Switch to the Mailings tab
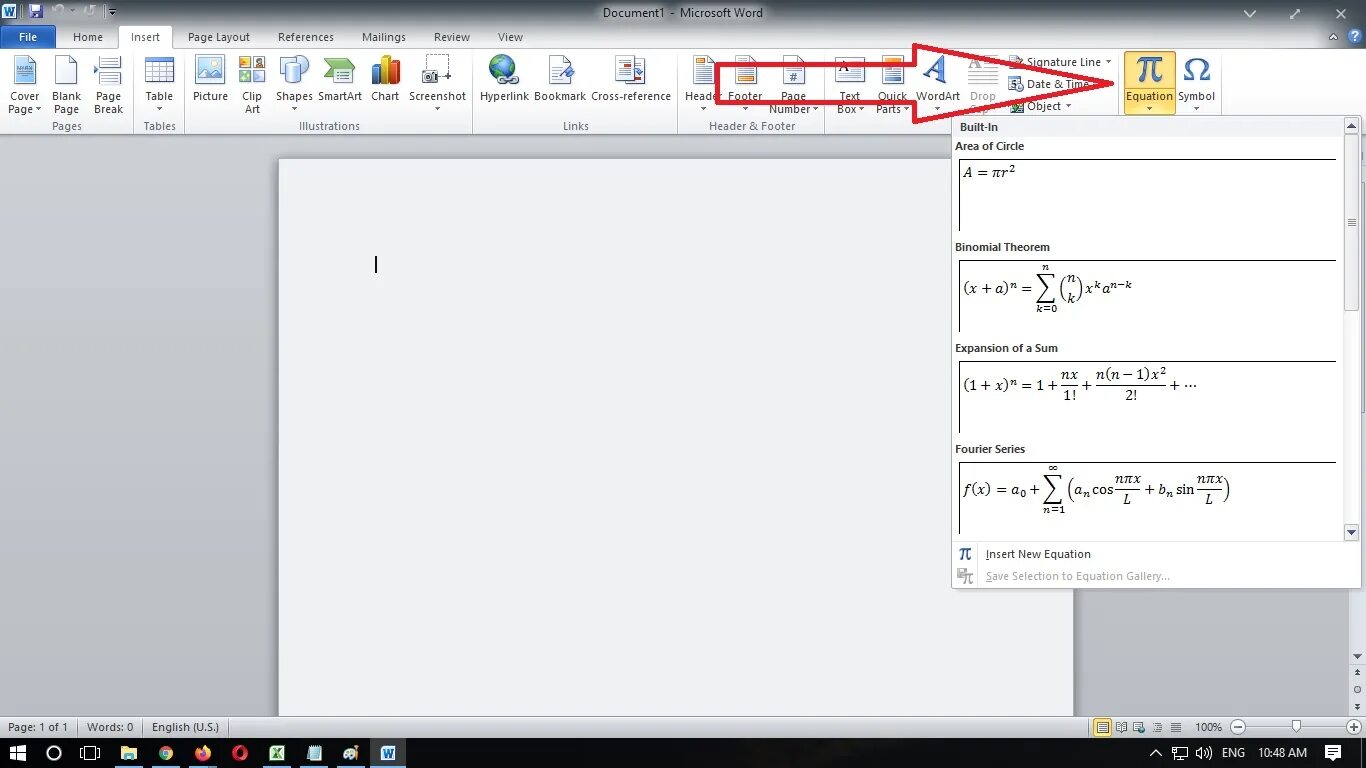 [x=384, y=37]
